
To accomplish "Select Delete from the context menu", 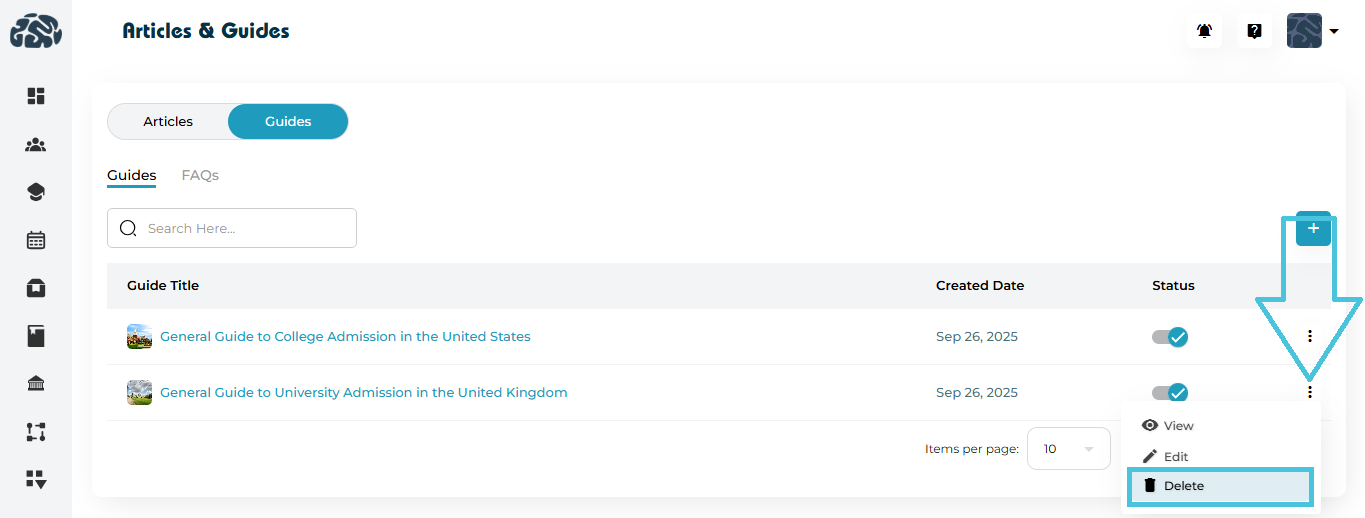I will (x=1219, y=486).
